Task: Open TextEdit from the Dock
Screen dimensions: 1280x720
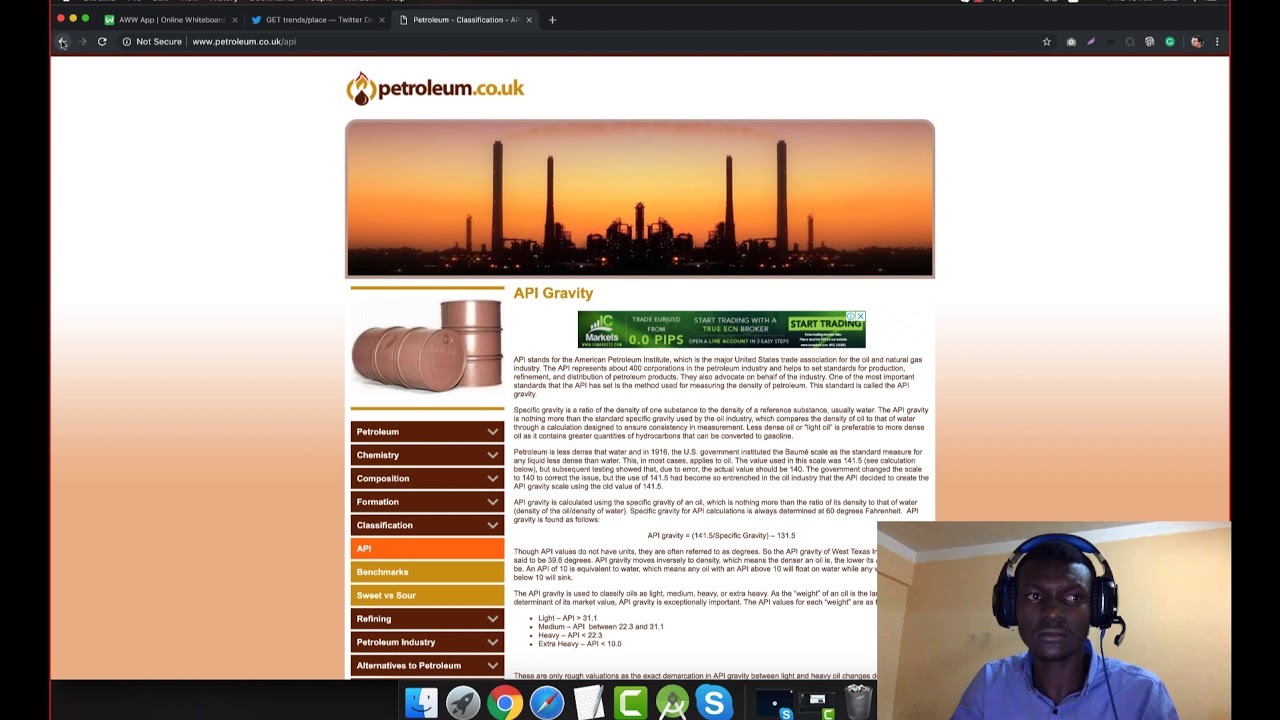Action: click(589, 703)
